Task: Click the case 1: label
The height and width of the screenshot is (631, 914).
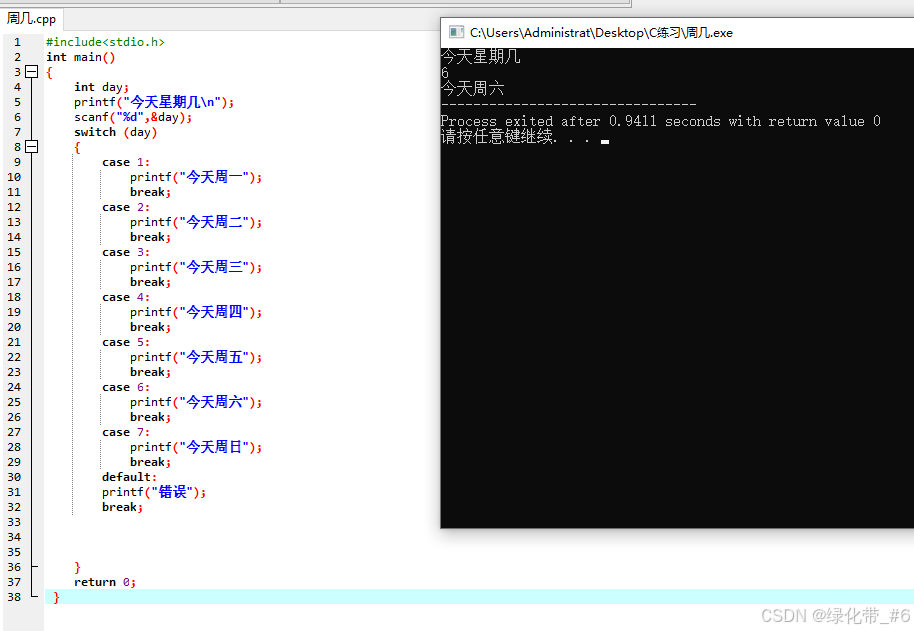Action: coord(126,162)
